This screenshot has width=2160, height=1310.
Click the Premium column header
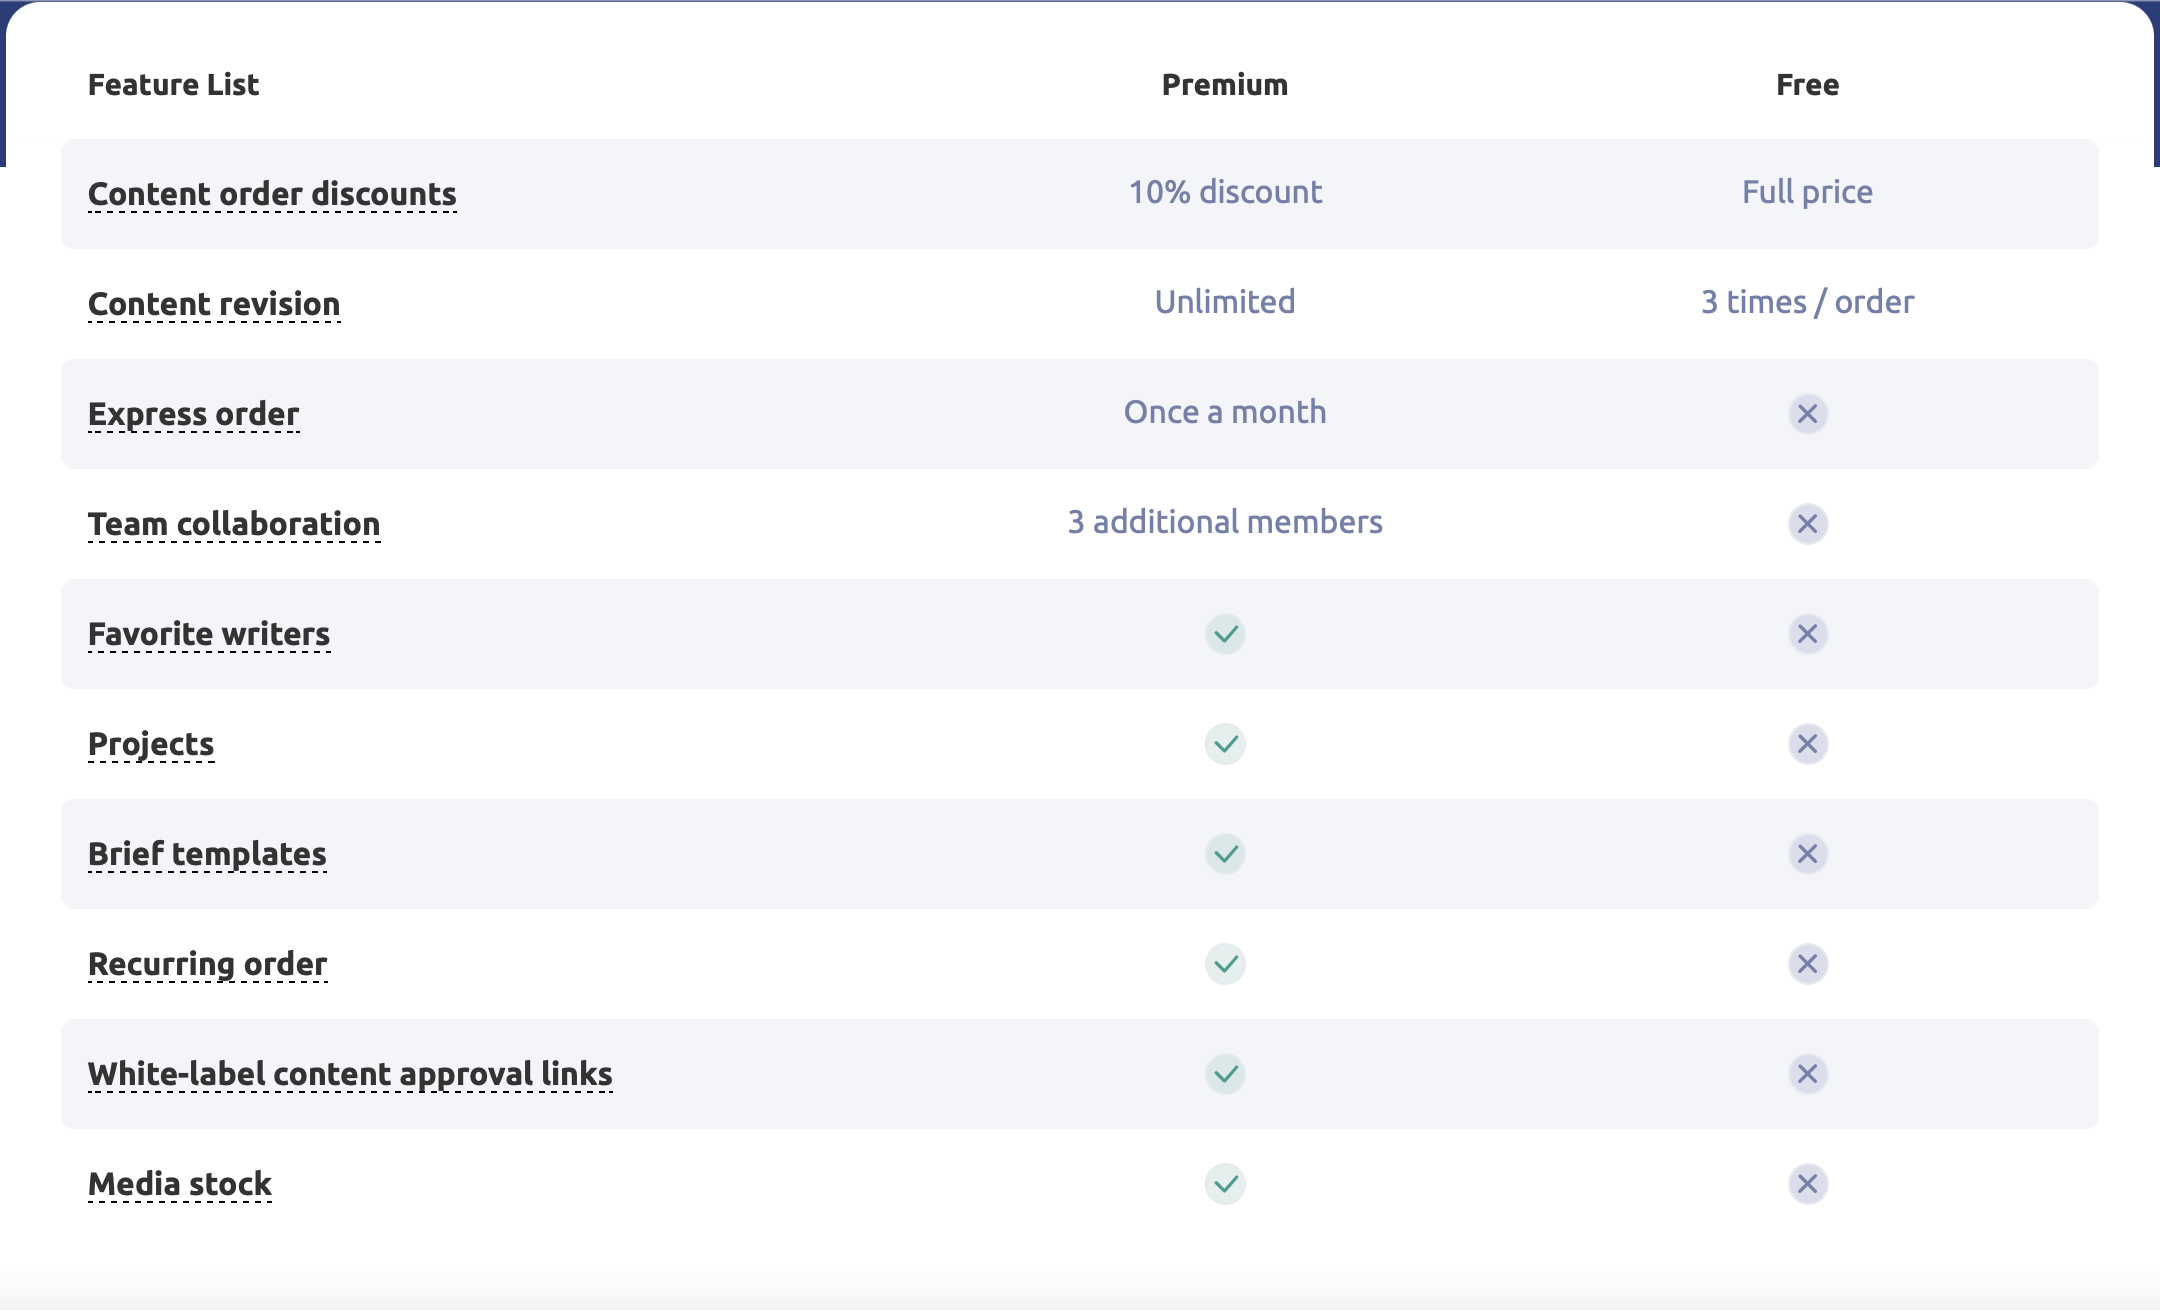(x=1225, y=85)
